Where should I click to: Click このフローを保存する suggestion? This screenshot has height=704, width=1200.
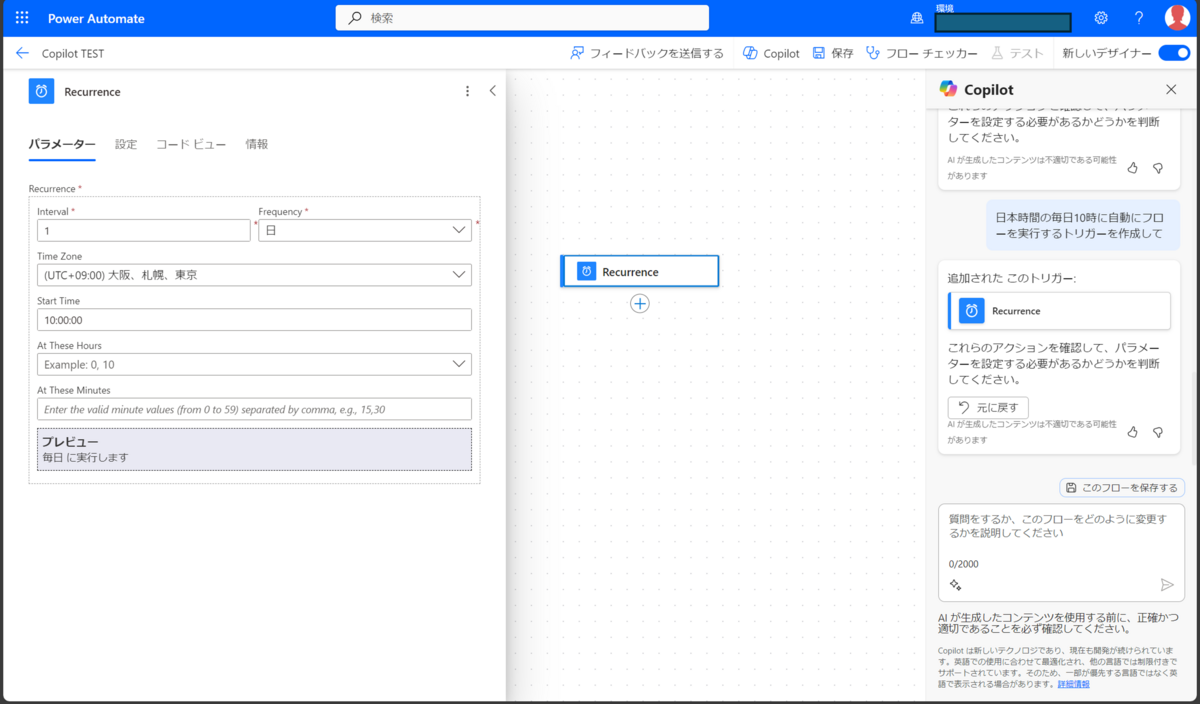[1122, 487]
